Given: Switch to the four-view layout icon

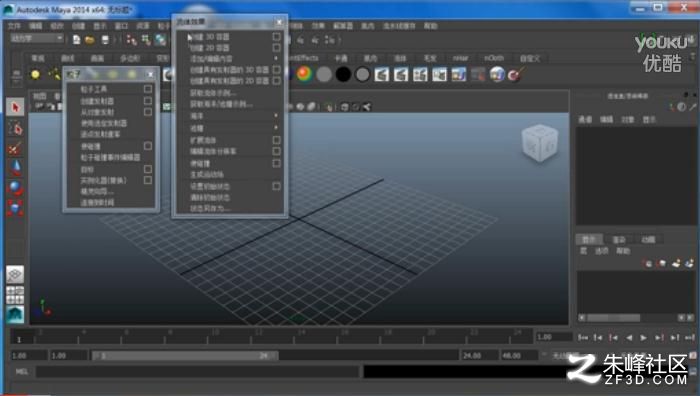Looking at the screenshot, I should click(x=15, y=295).
